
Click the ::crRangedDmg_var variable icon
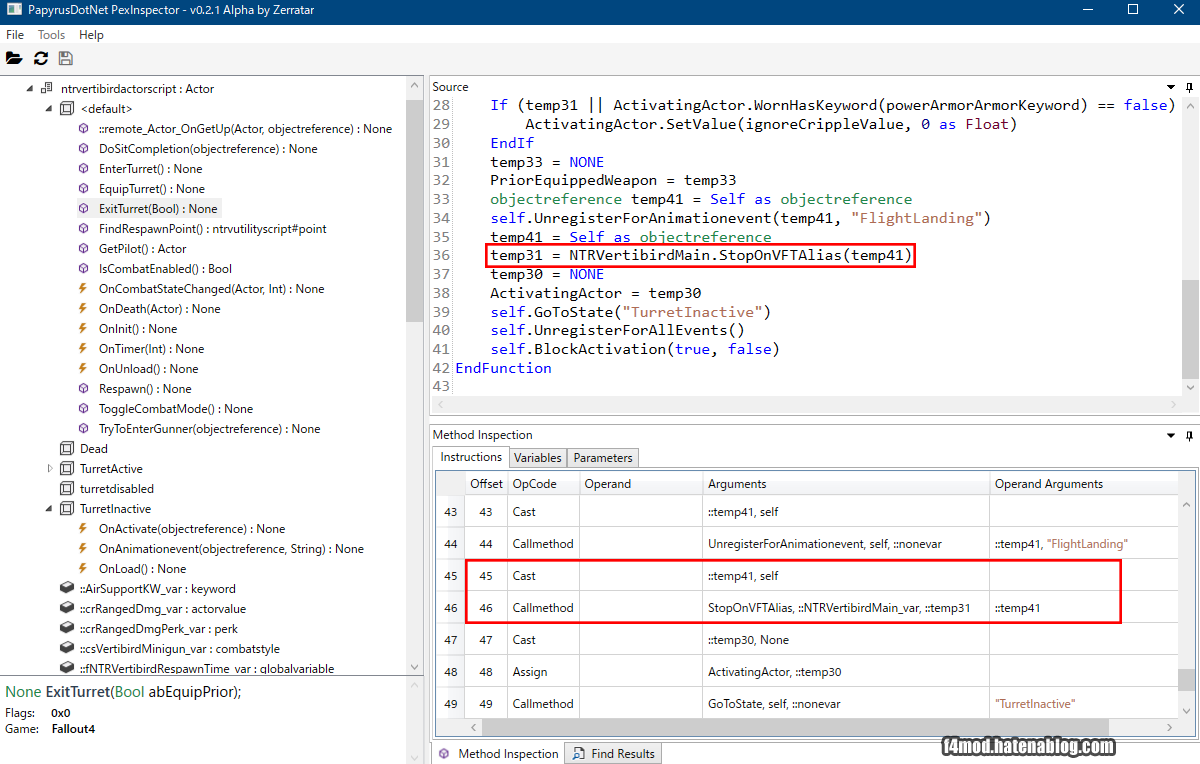click(67, 609)
